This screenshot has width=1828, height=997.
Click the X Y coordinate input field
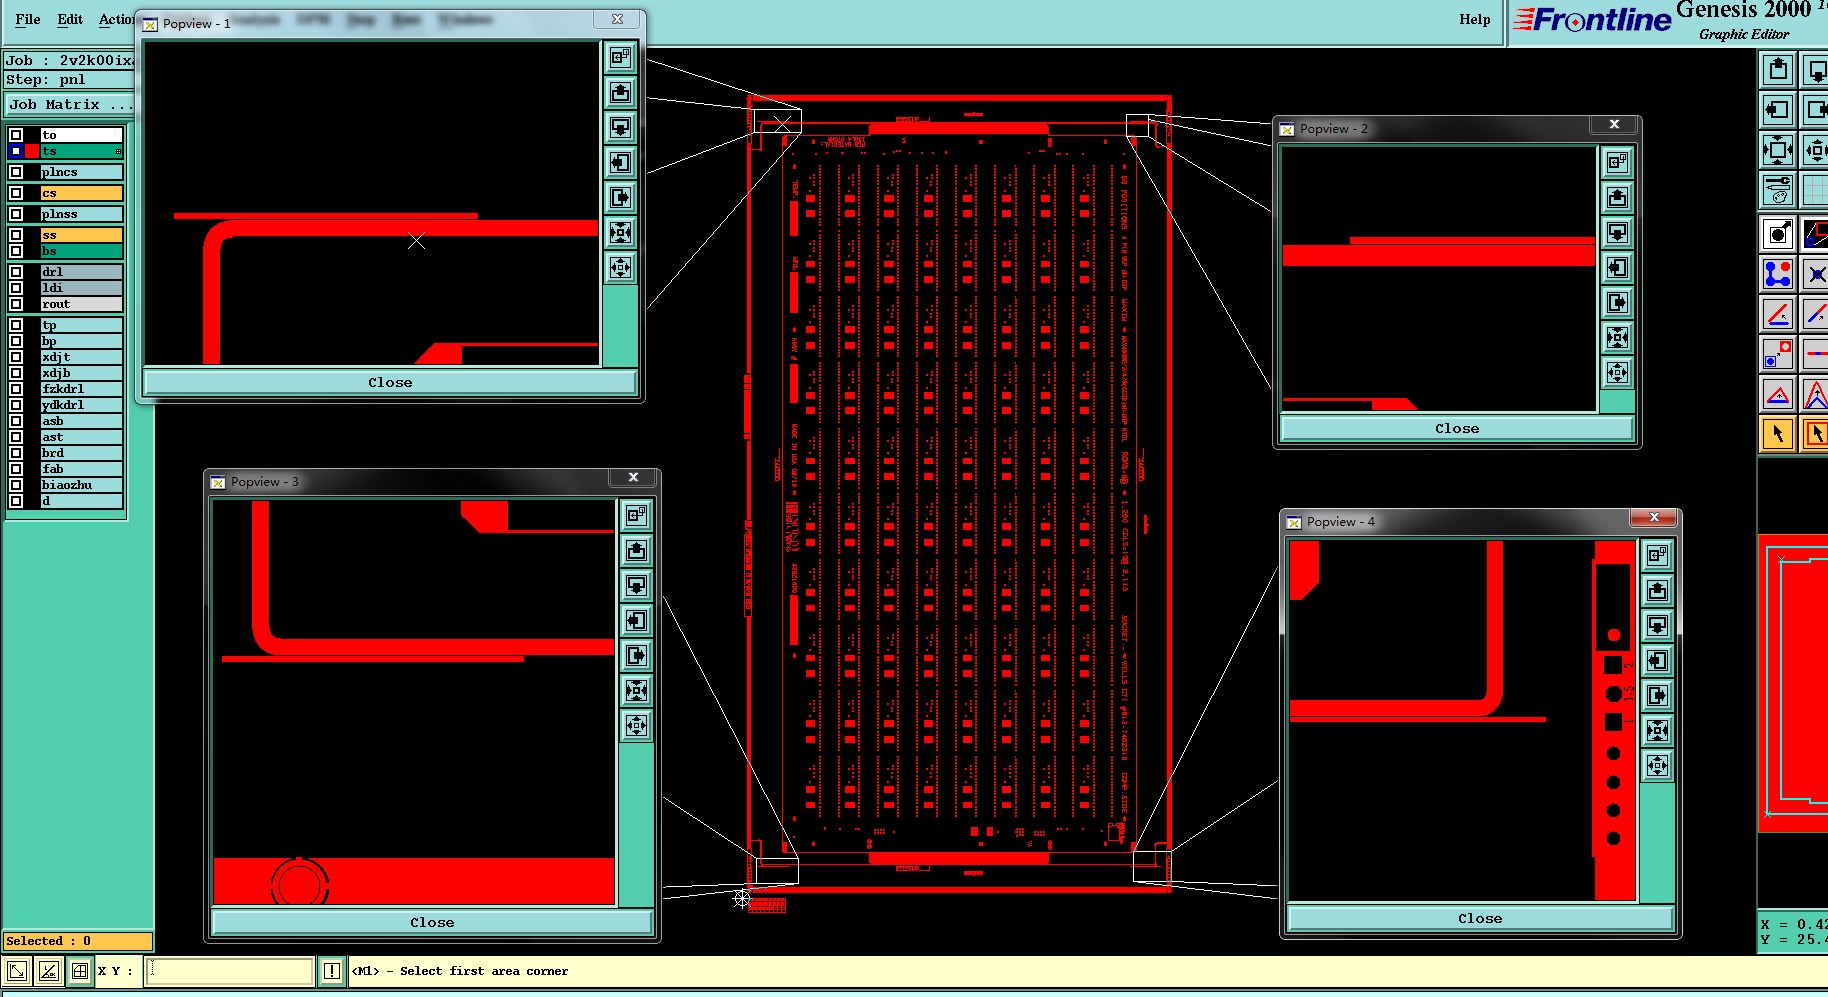(229, 971)
